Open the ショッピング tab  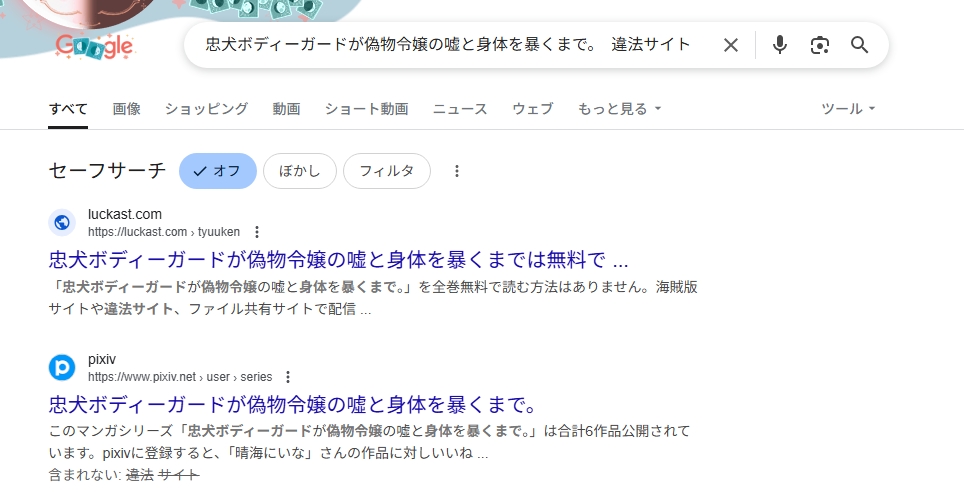click(207, 109)
